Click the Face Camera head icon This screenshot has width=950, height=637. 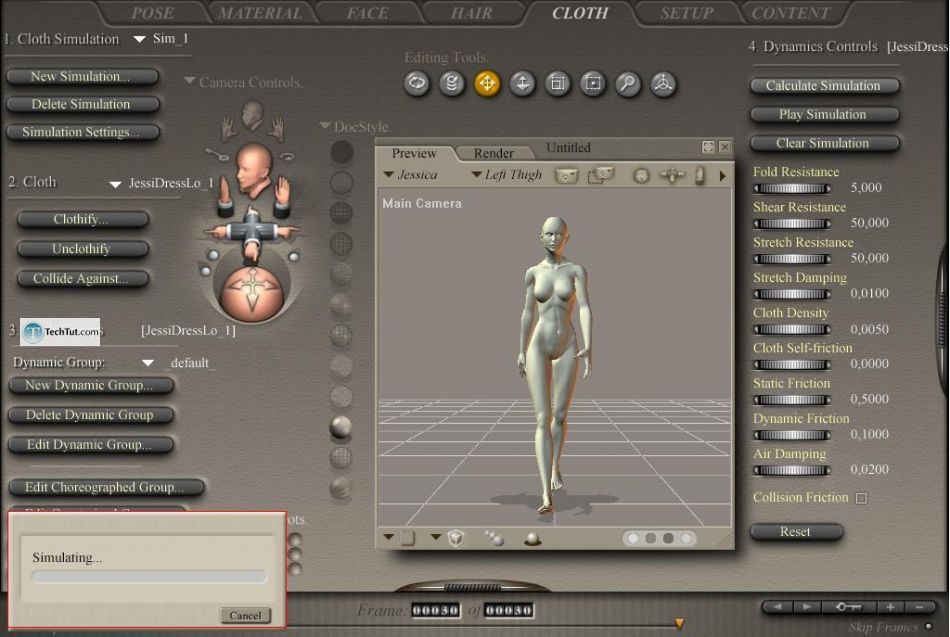253,114
